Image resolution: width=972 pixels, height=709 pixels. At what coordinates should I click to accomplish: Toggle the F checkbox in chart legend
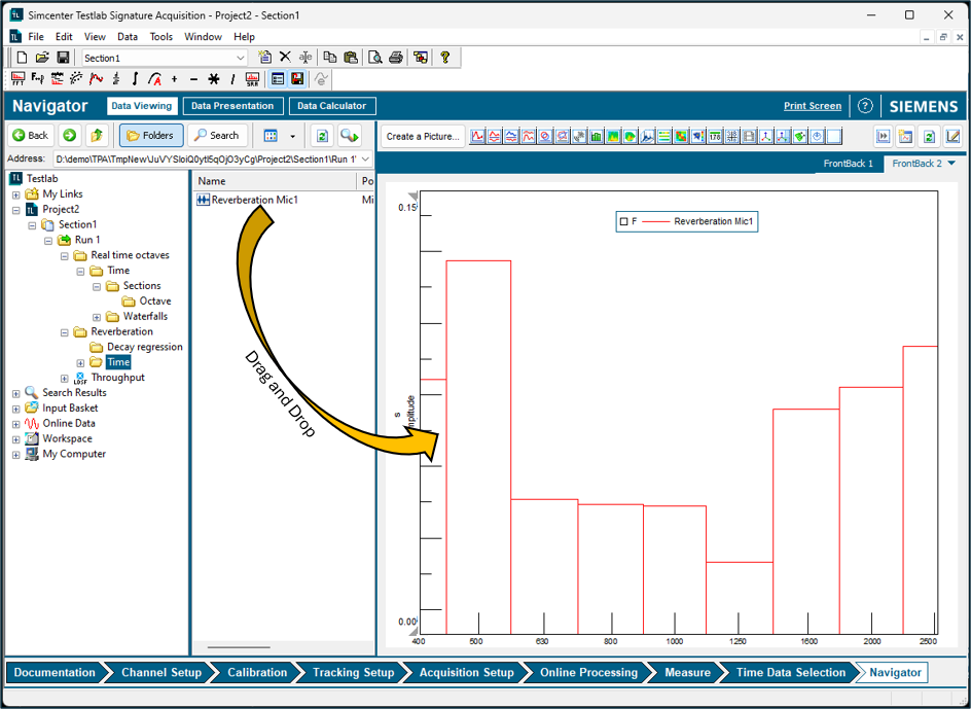[x=623, y=221]
